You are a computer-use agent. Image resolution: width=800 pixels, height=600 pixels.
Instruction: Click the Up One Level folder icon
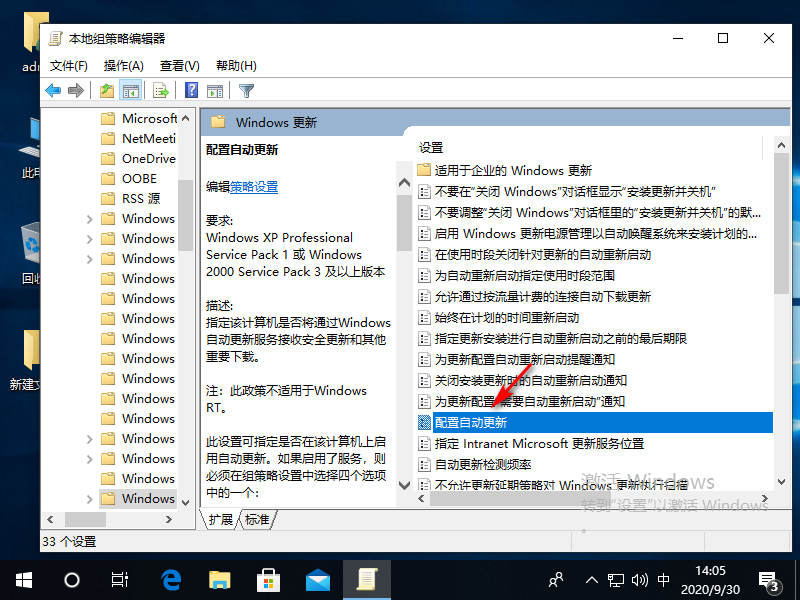(x=107, y=91)
